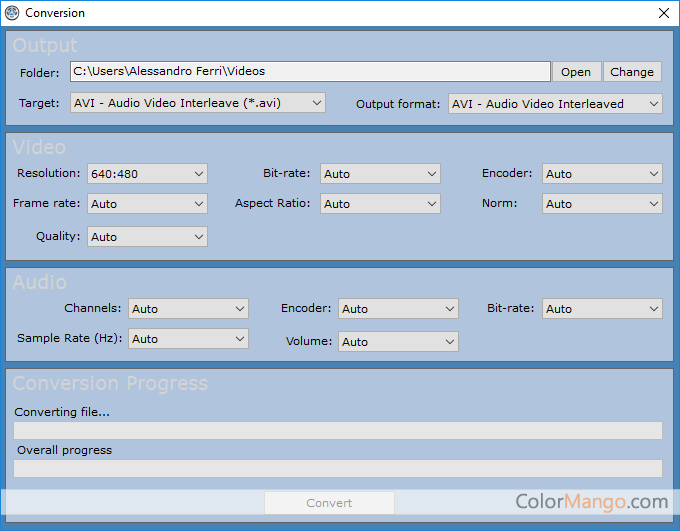
Task: Open the Frame rate dropdown
Action: click(147, 204)
